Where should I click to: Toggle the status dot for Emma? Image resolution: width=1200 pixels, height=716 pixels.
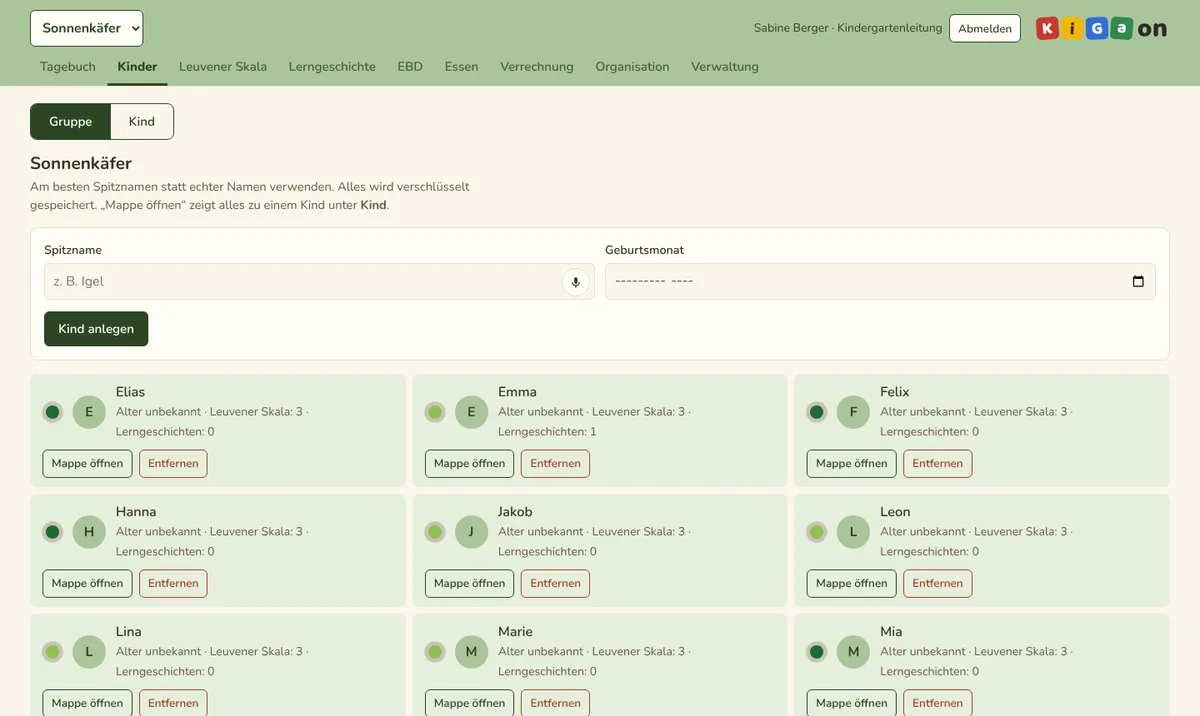[435, 412]
